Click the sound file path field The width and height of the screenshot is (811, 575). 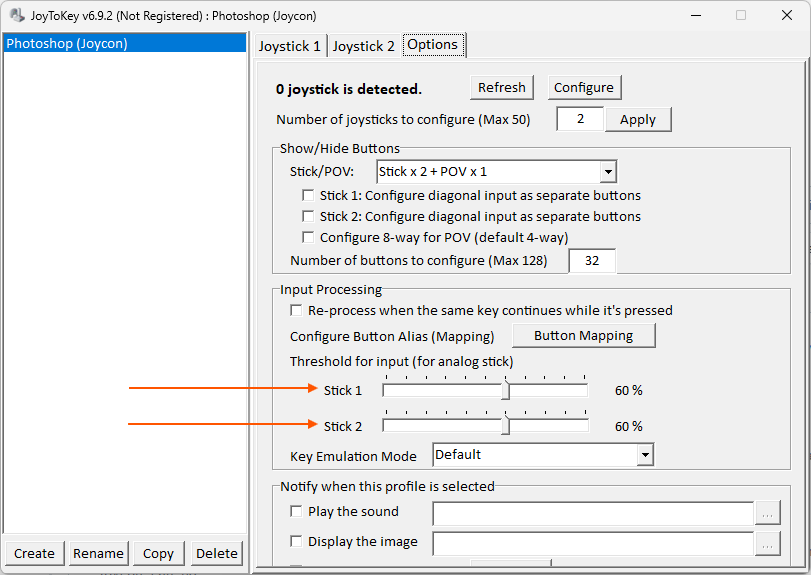coord(593,513)
